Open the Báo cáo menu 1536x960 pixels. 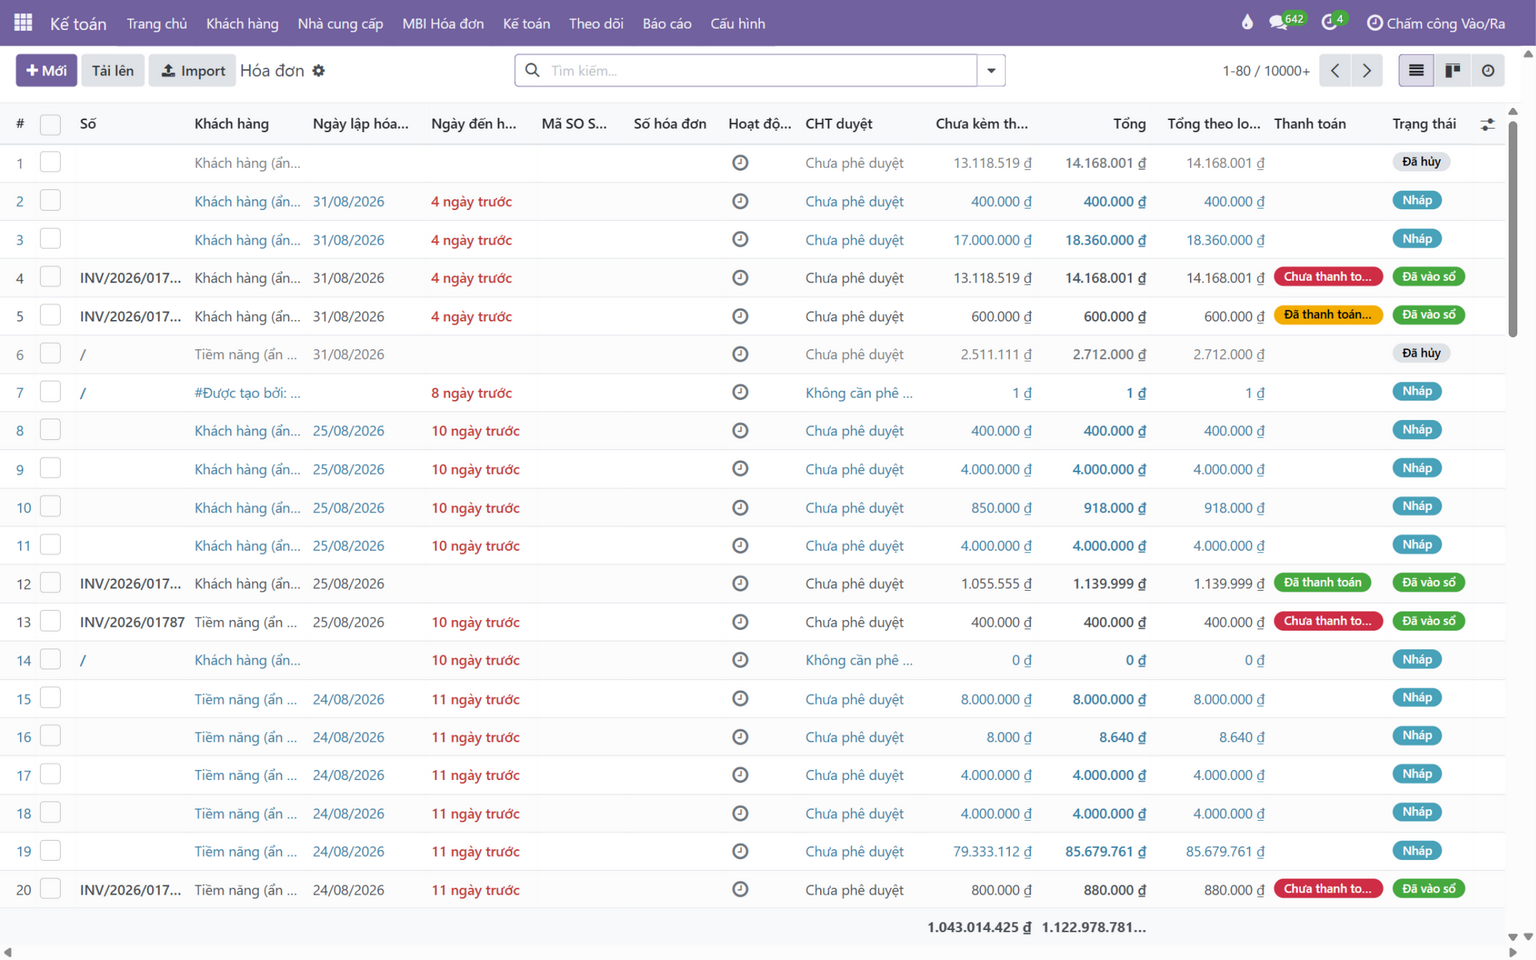(x=667, y=23)
